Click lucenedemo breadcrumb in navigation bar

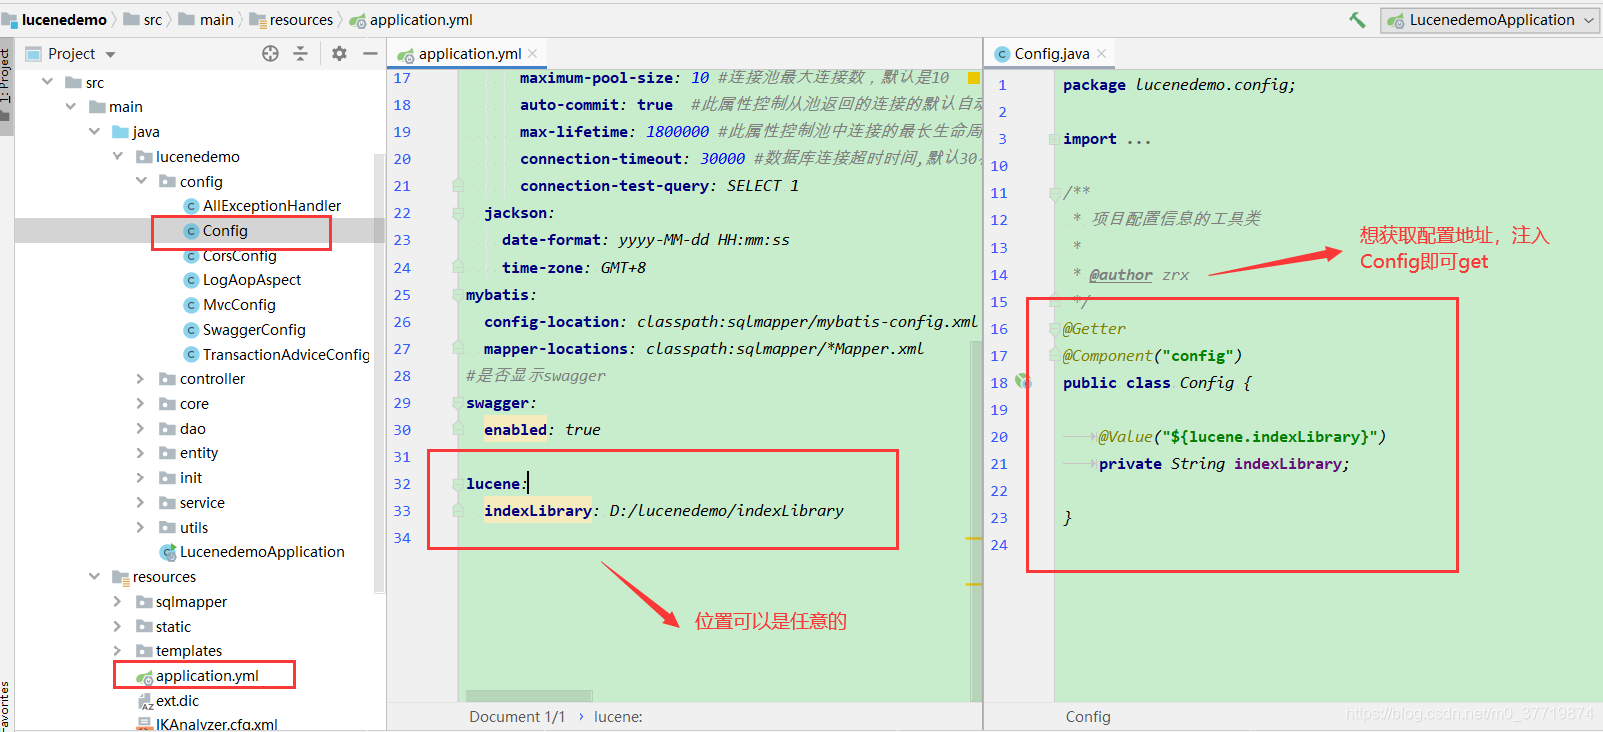tap(55, 20)
